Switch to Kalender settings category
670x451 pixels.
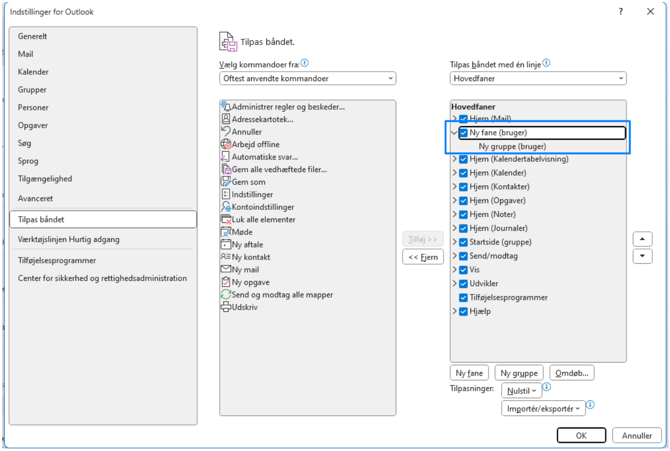(x=33, y=72)
